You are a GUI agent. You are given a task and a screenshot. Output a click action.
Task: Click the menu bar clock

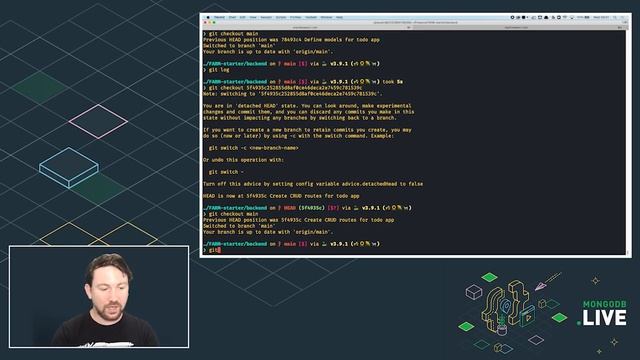[x=601, y=18]
